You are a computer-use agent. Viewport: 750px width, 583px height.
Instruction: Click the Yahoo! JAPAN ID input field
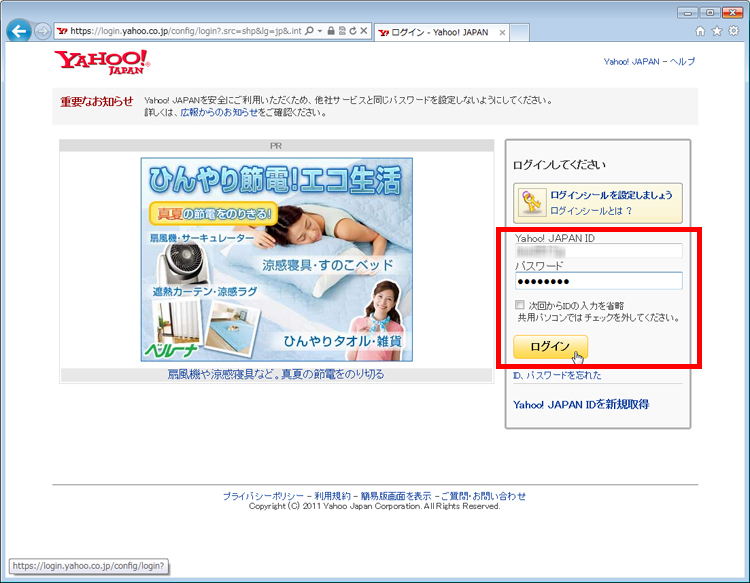point(599,251)
